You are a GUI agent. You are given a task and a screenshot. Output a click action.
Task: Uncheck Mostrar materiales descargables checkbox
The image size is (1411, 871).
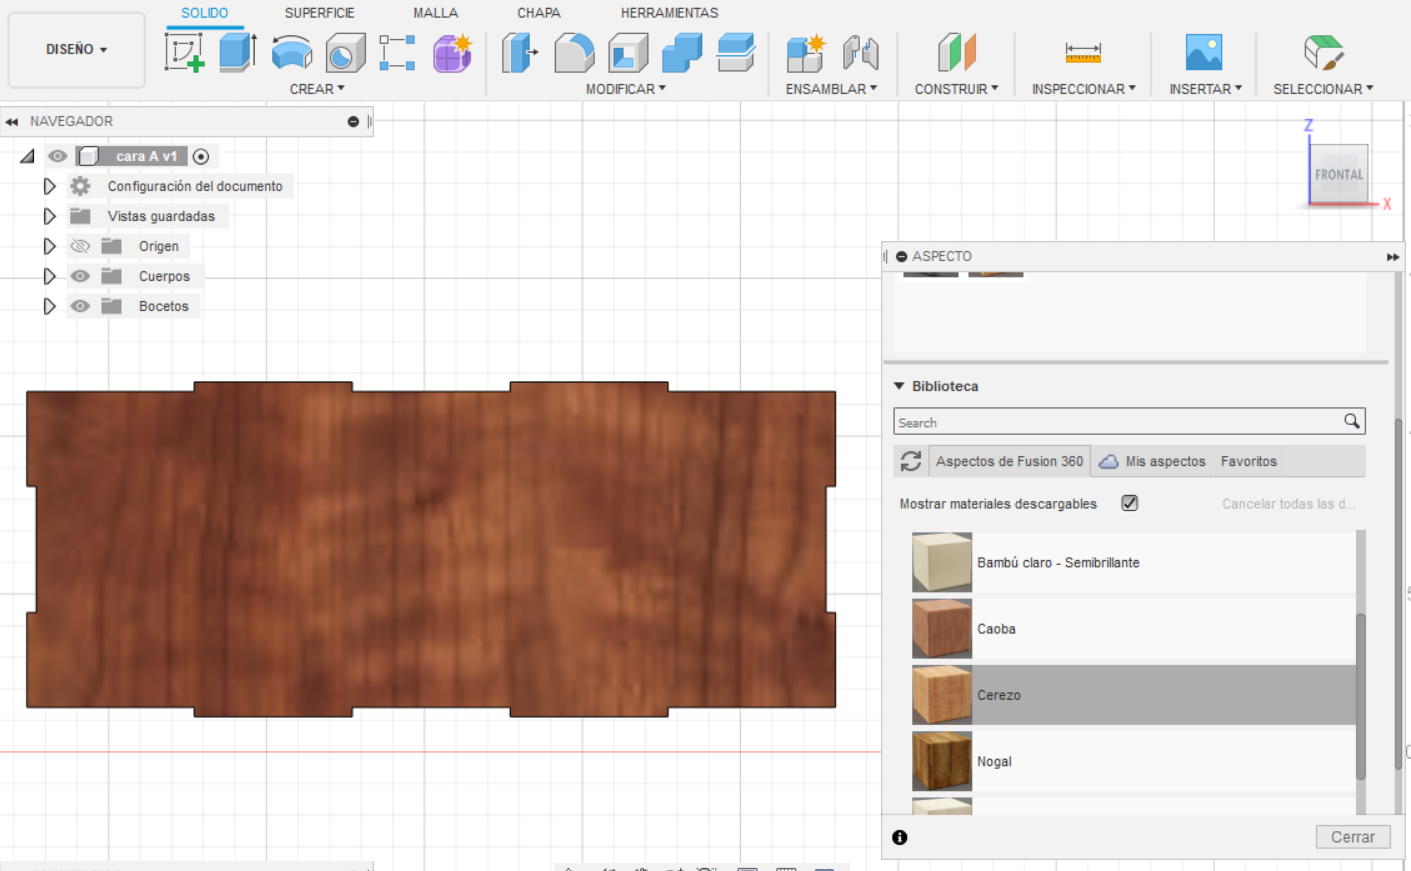[1129, 503]
